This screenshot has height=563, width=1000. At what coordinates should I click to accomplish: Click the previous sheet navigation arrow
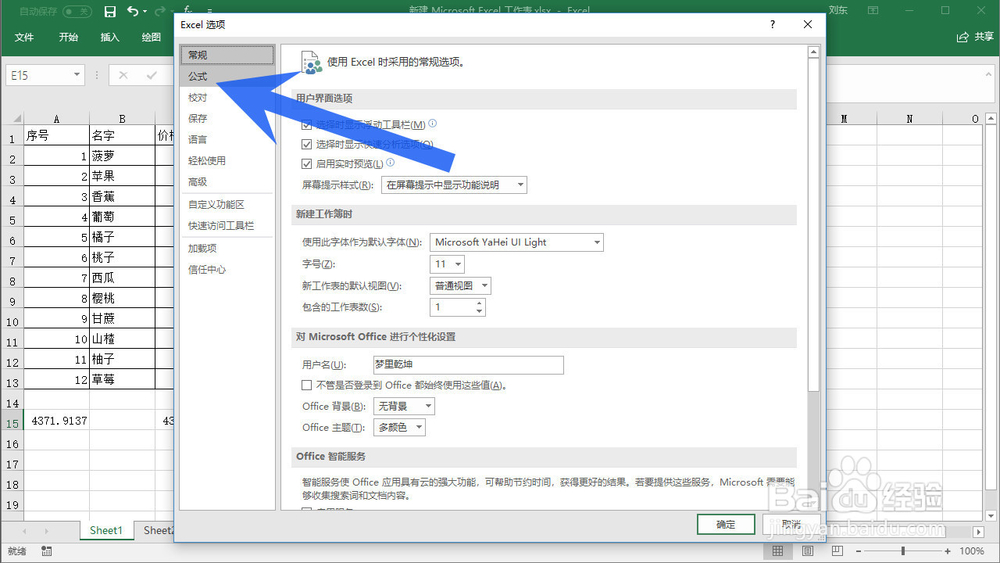click(x=24, y=531)
